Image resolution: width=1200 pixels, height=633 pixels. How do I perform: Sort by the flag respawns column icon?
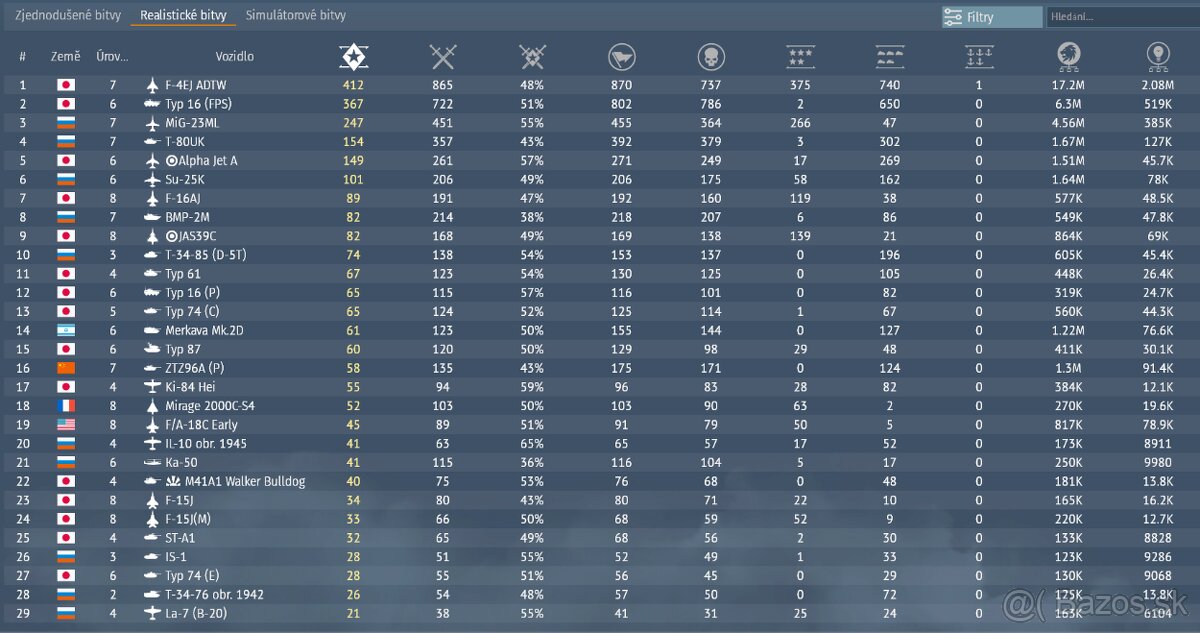621,57
